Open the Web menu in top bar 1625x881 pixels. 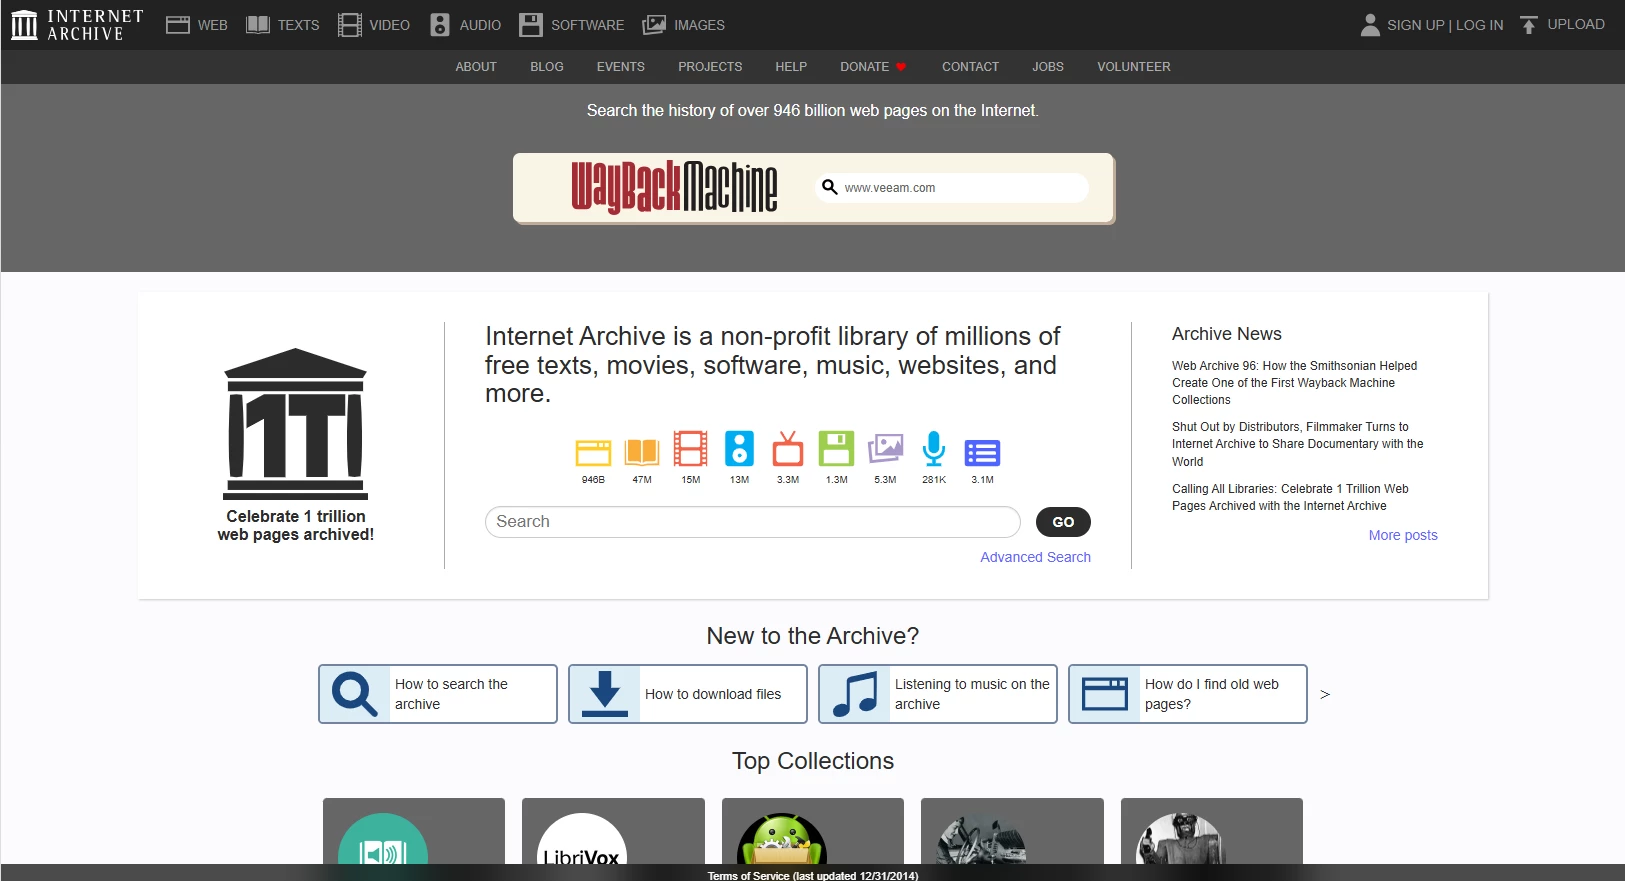(197, 25)
